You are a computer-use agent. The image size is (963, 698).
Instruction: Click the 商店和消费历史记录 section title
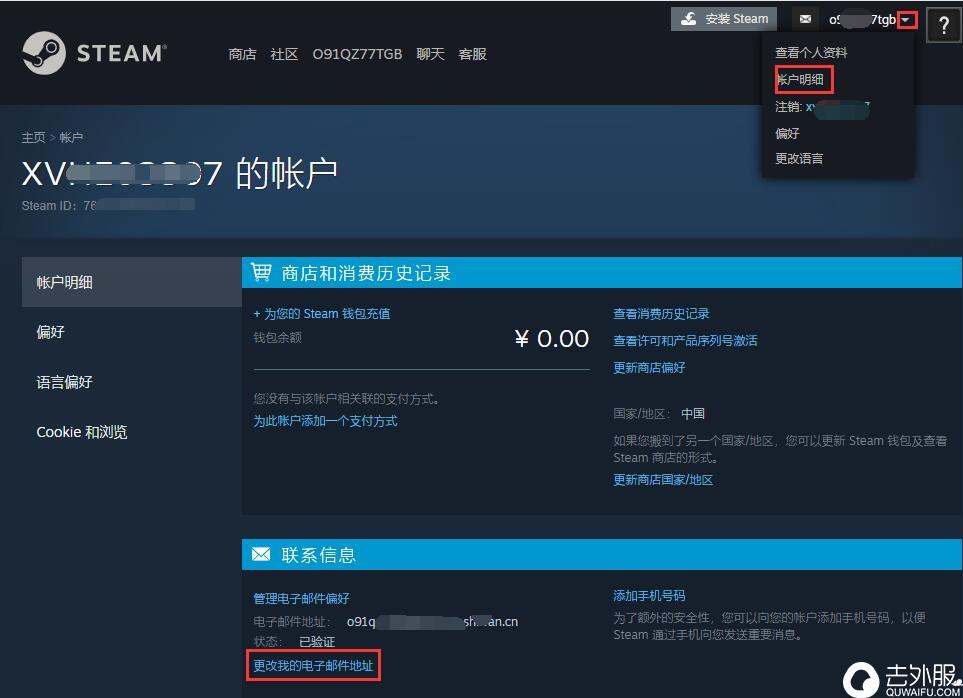pyautogui.click(x=366, y=273)
